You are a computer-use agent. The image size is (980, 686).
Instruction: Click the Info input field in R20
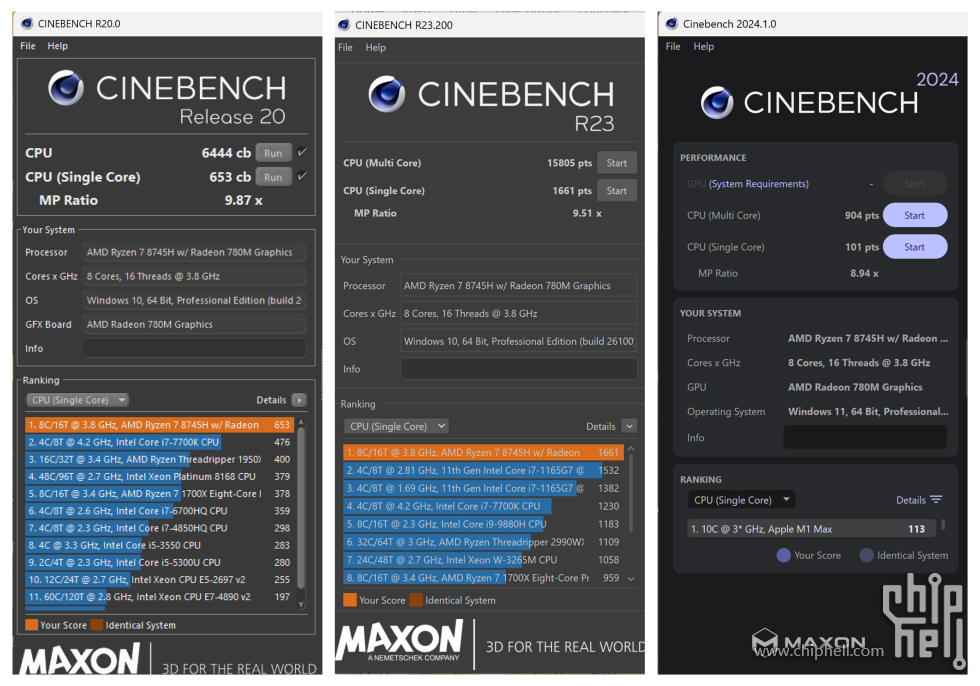coord(194,348)
